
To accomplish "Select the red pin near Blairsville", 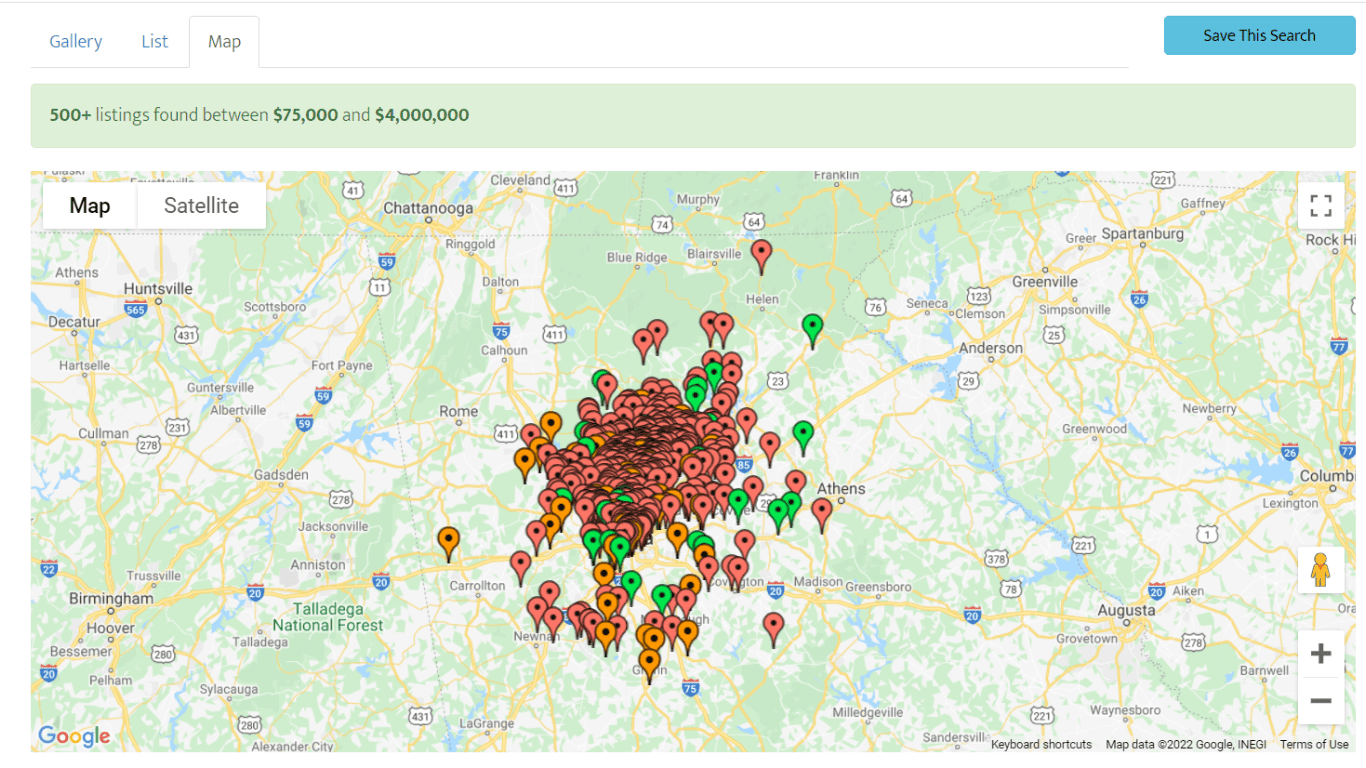I will pyautogui.click(x=762, y=254).
